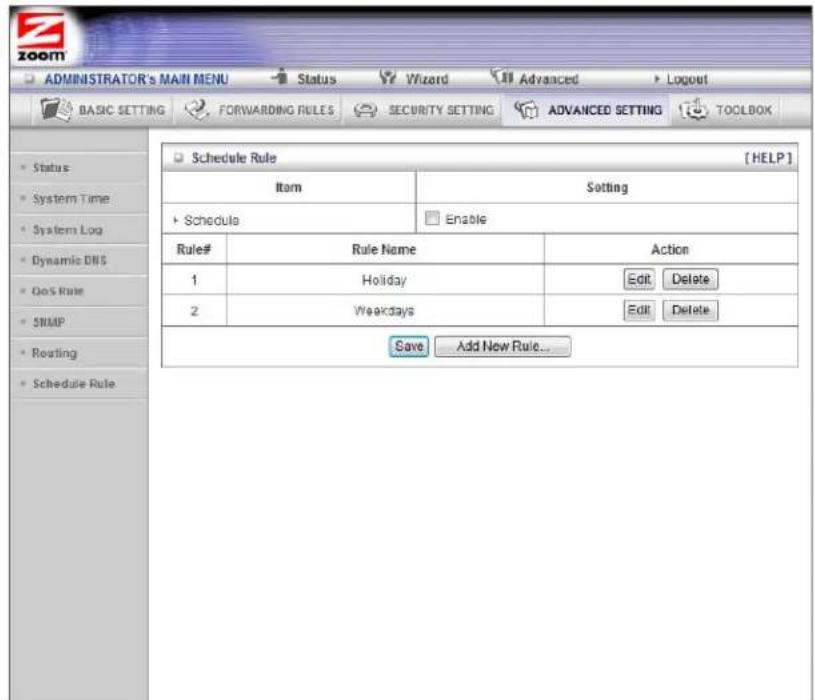Viewport: 815px width, 700px height.
Task: Click the Toolbox icon
Action: pyautogui.click(x=693, y=109)
